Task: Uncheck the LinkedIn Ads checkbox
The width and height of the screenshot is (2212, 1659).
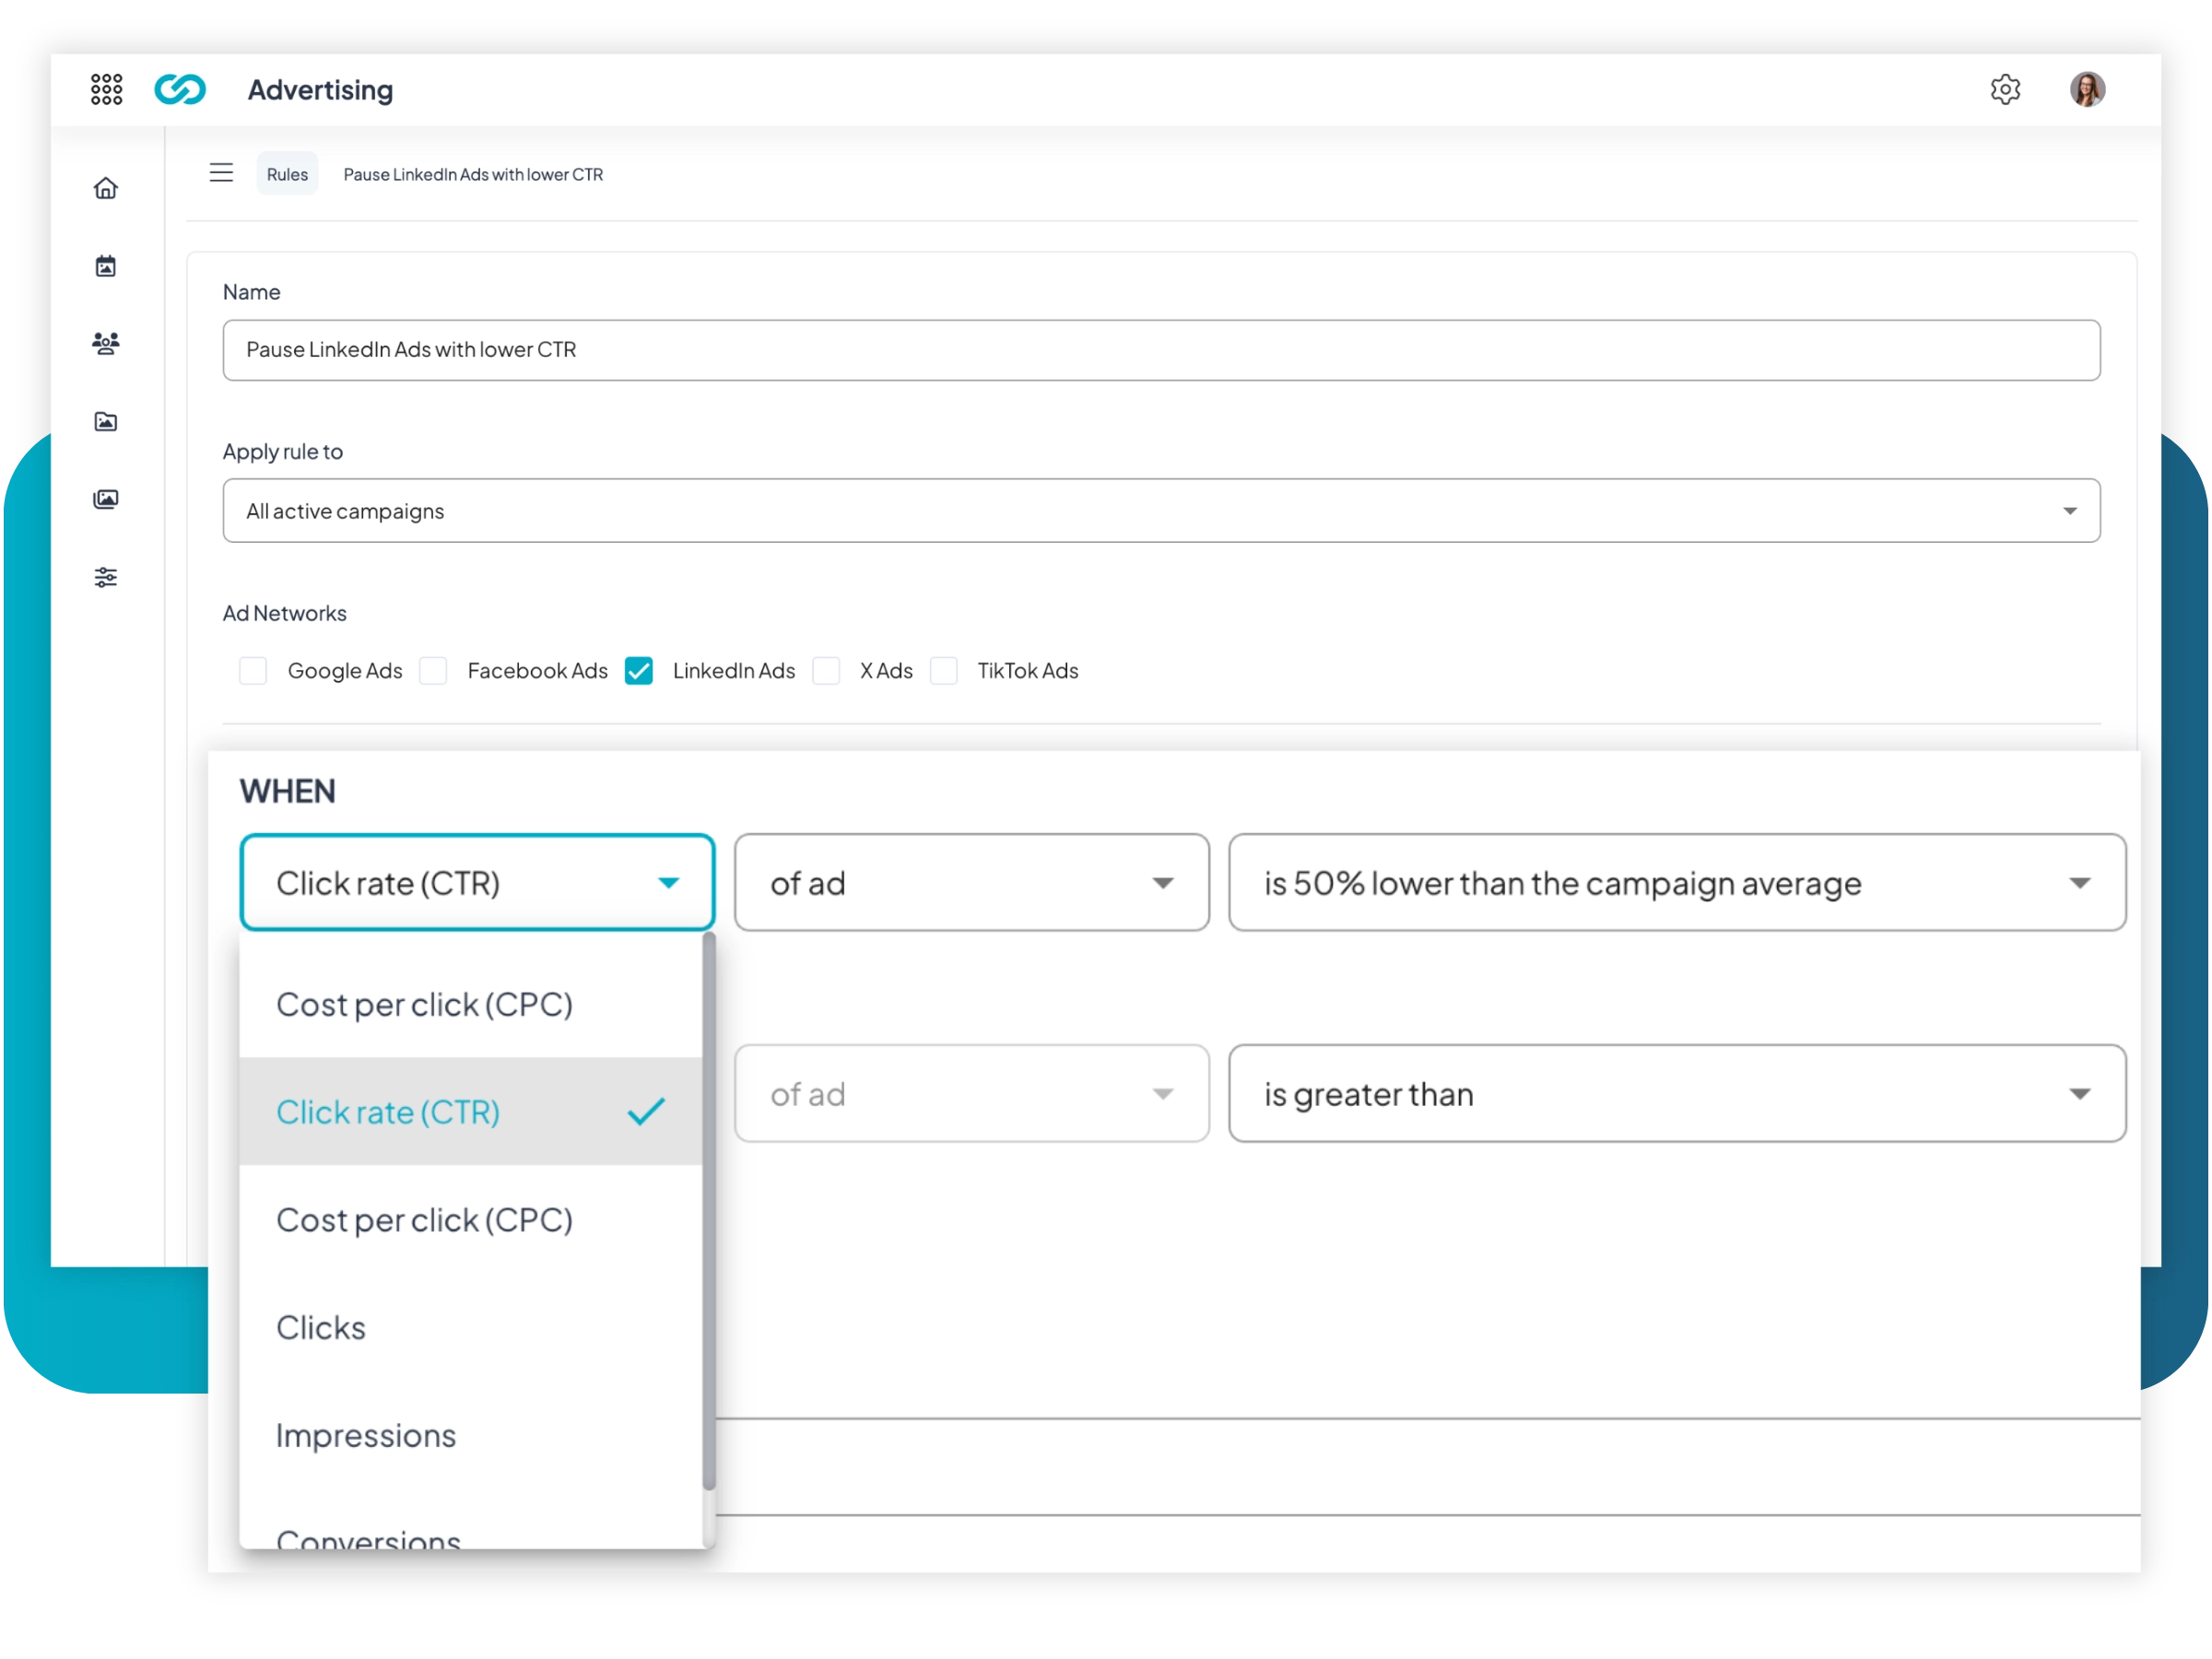Action: point(639,671)
